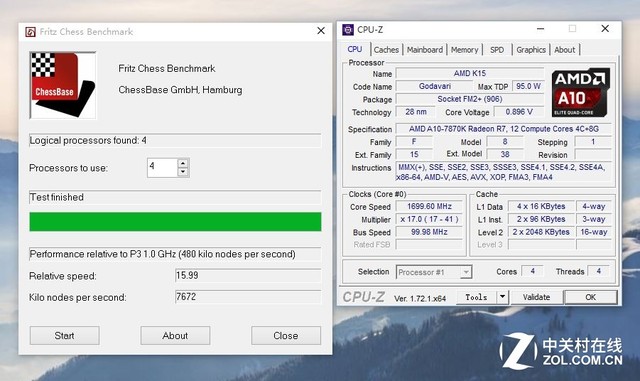Click the L1 Inst. value 2 x 96 KBytes

pos(541,219)
